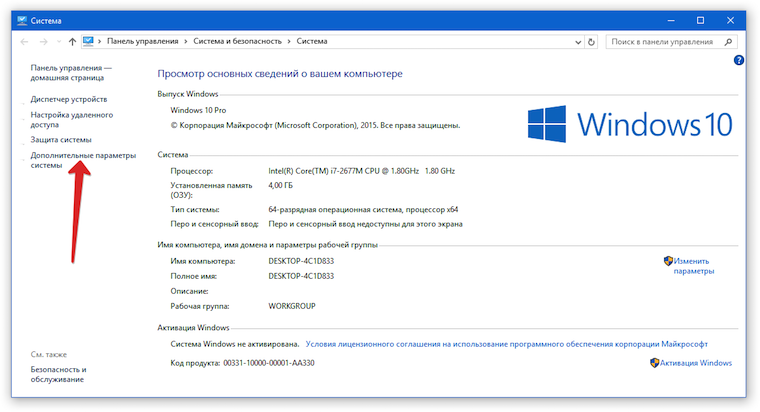The width and height of the screenshot is (760, 412).
Task: Click the Активация Windows link
Action: coord(697,363)
